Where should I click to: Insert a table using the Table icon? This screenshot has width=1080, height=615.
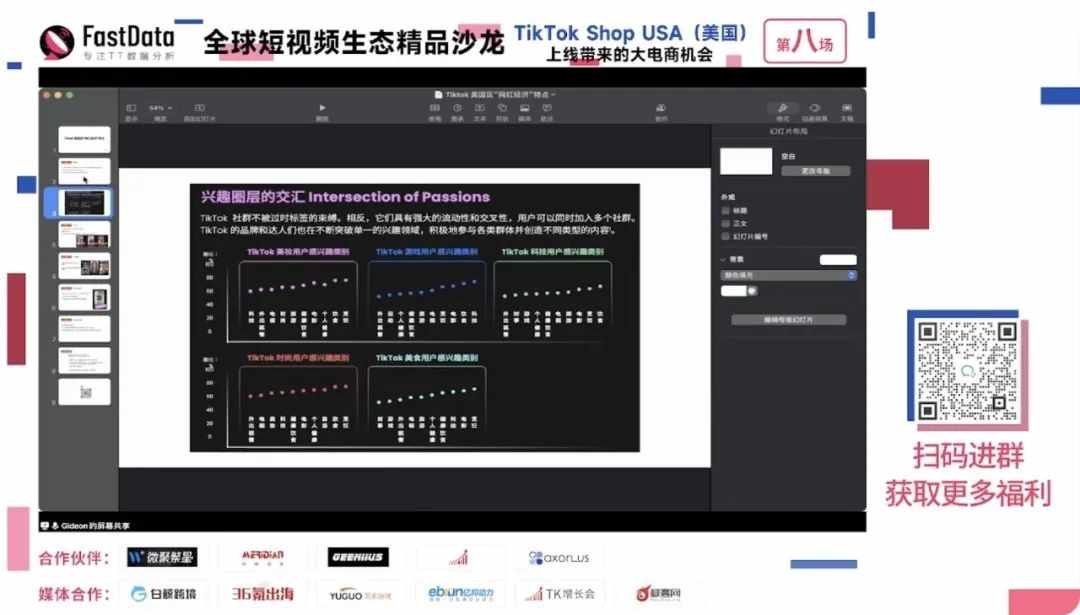click(435, 108)
